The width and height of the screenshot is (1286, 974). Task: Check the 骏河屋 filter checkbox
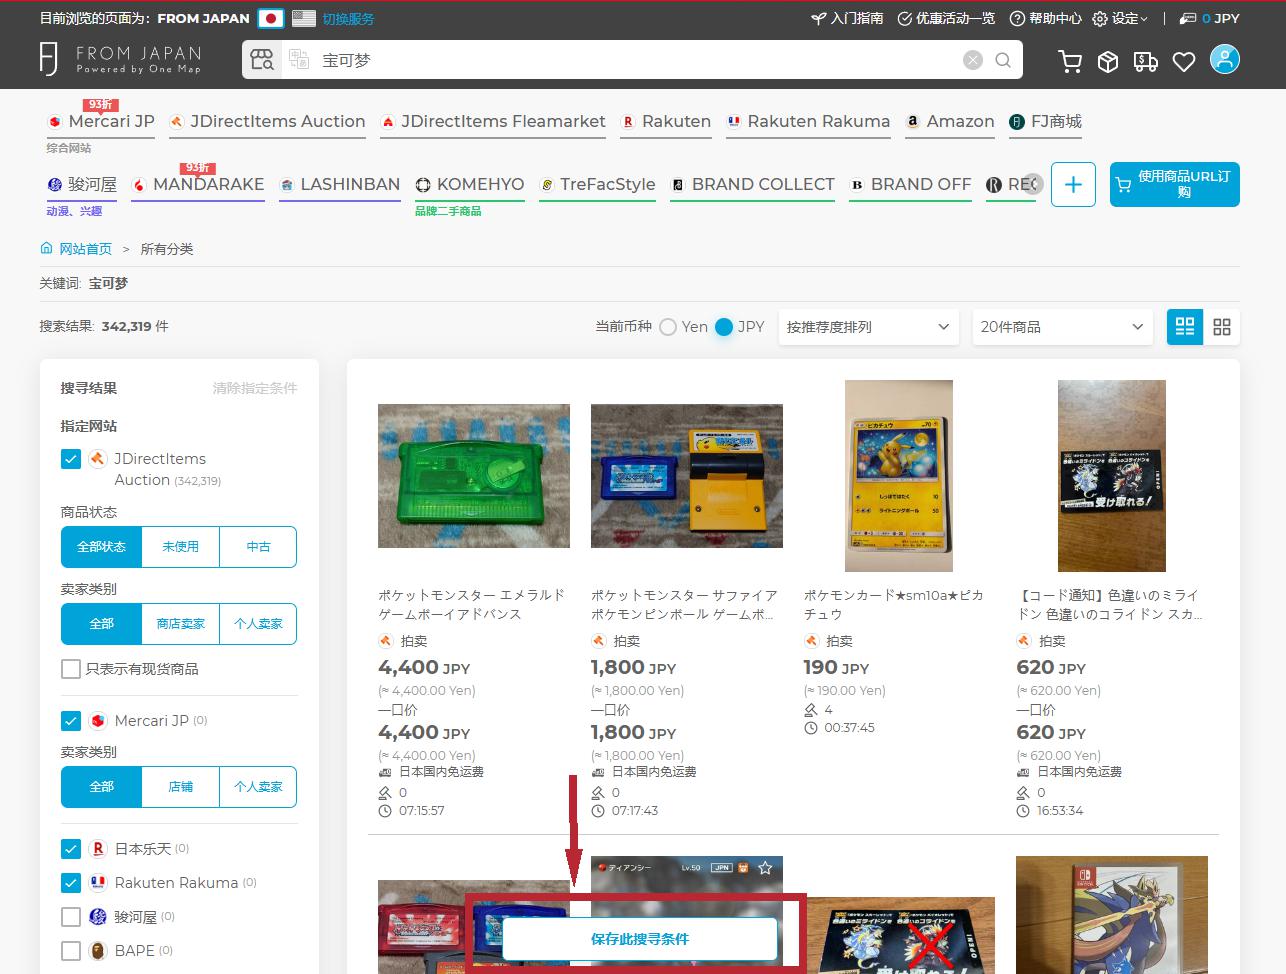pos(71,917)
